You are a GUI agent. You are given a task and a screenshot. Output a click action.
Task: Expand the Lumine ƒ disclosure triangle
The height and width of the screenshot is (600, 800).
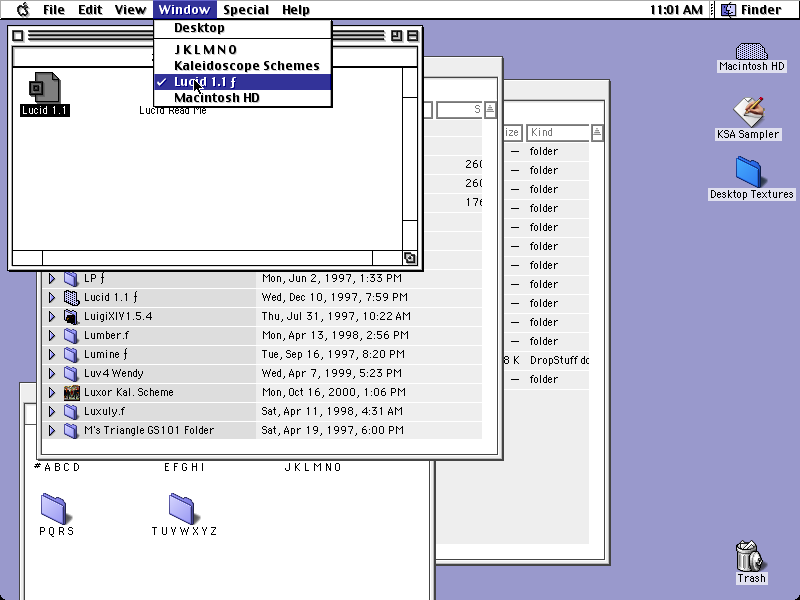click(52, 355)
